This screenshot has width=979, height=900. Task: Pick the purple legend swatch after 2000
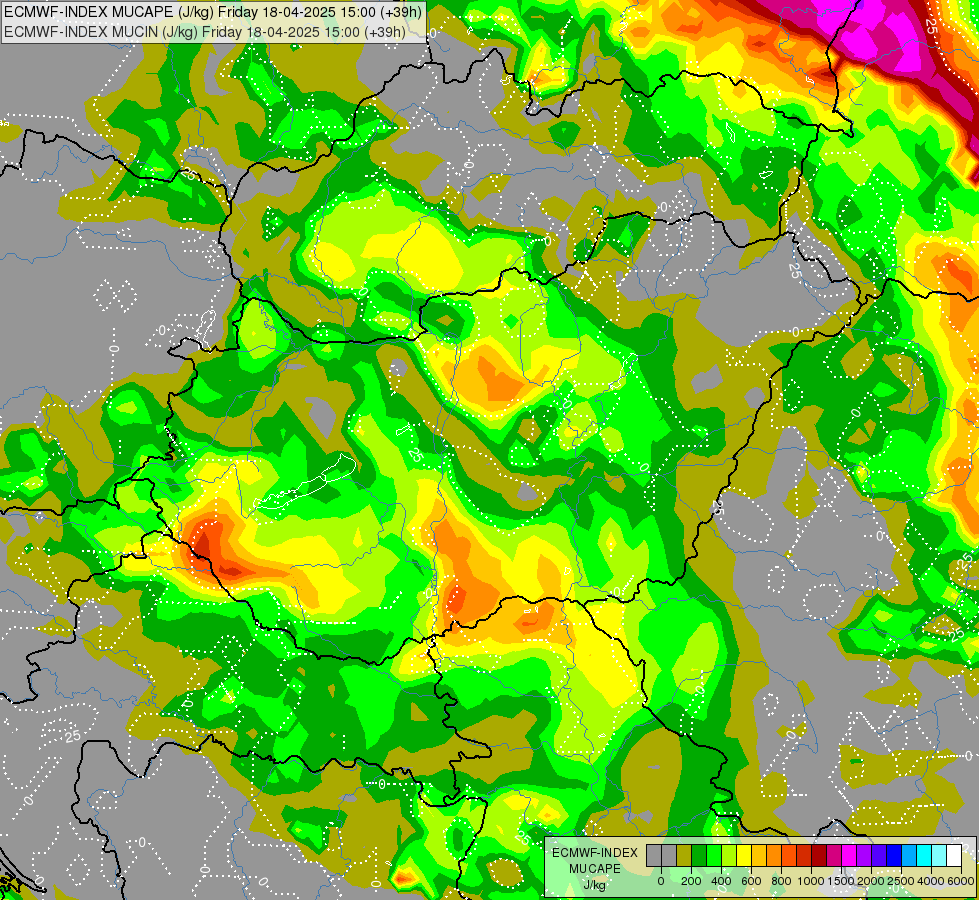[x=865, y=856]
